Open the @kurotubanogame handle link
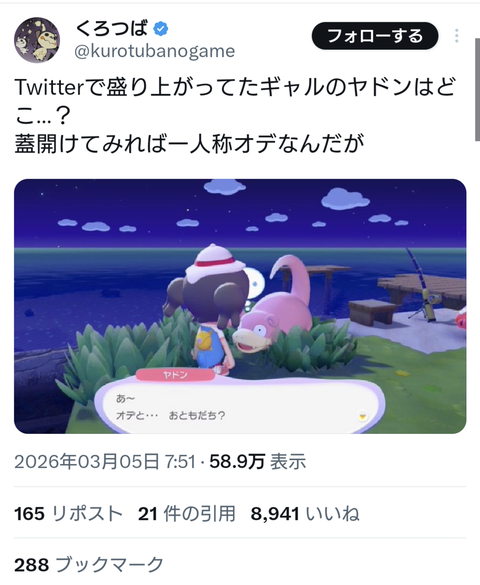 coord(154,51)
